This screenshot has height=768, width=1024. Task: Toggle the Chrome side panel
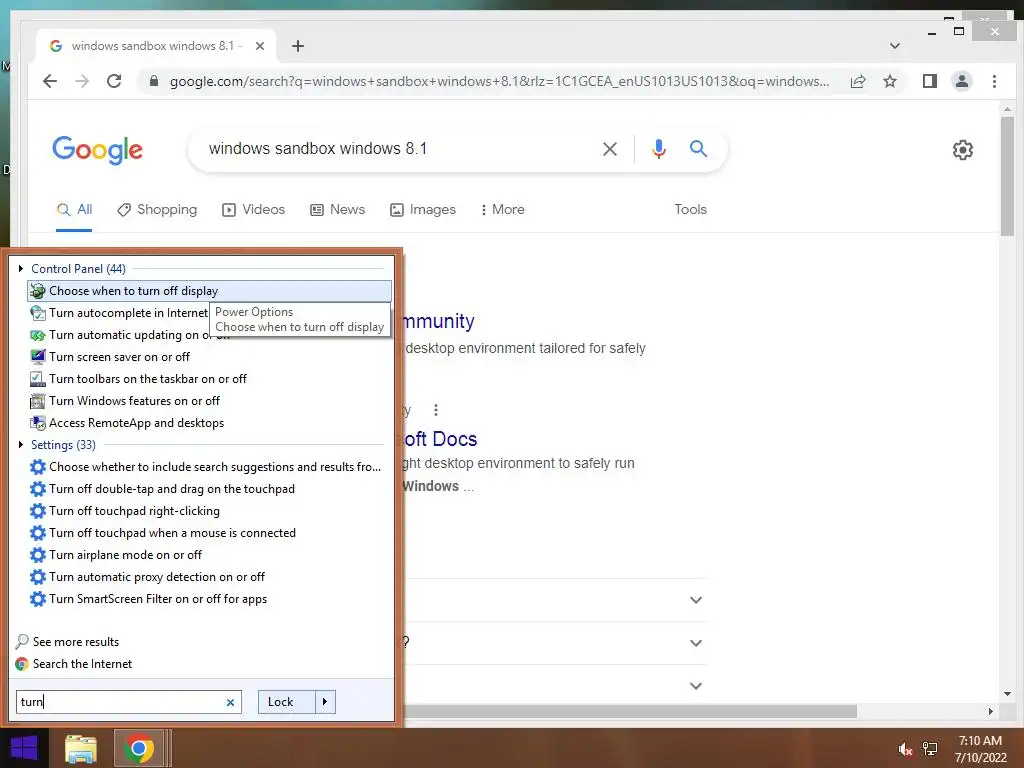pyautogui.click(x=929, y=81)
